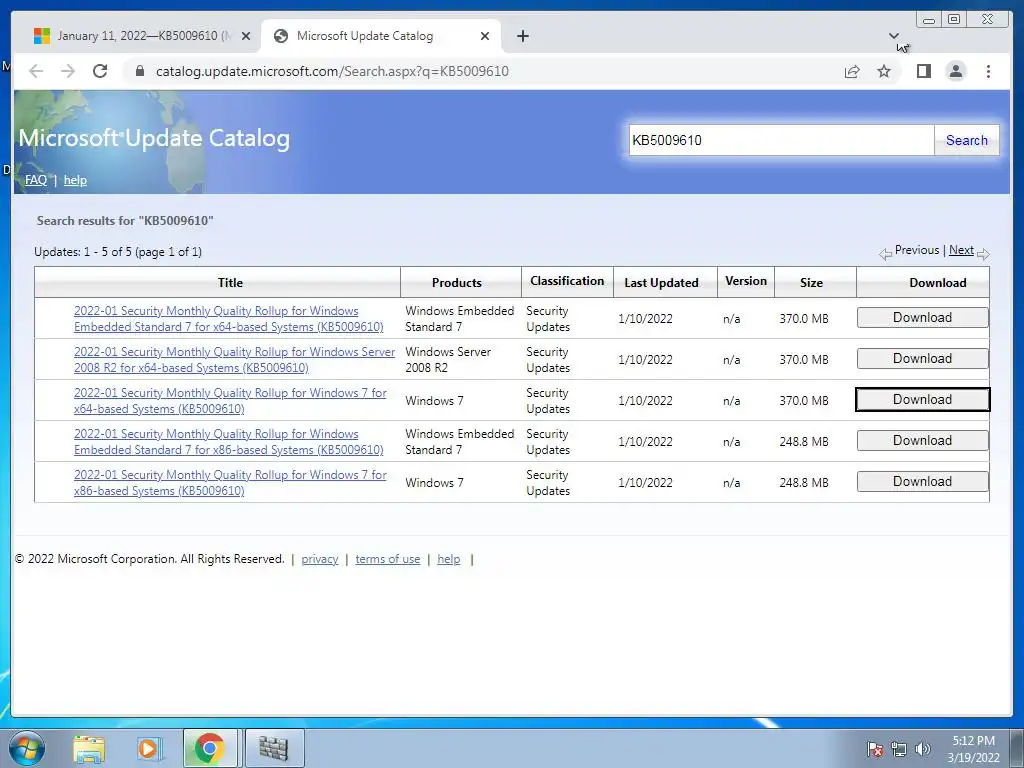Viewport: 1024px width, 768px height.
Task: Bookmark this page with the star icon
Action: tap(884, 71)
